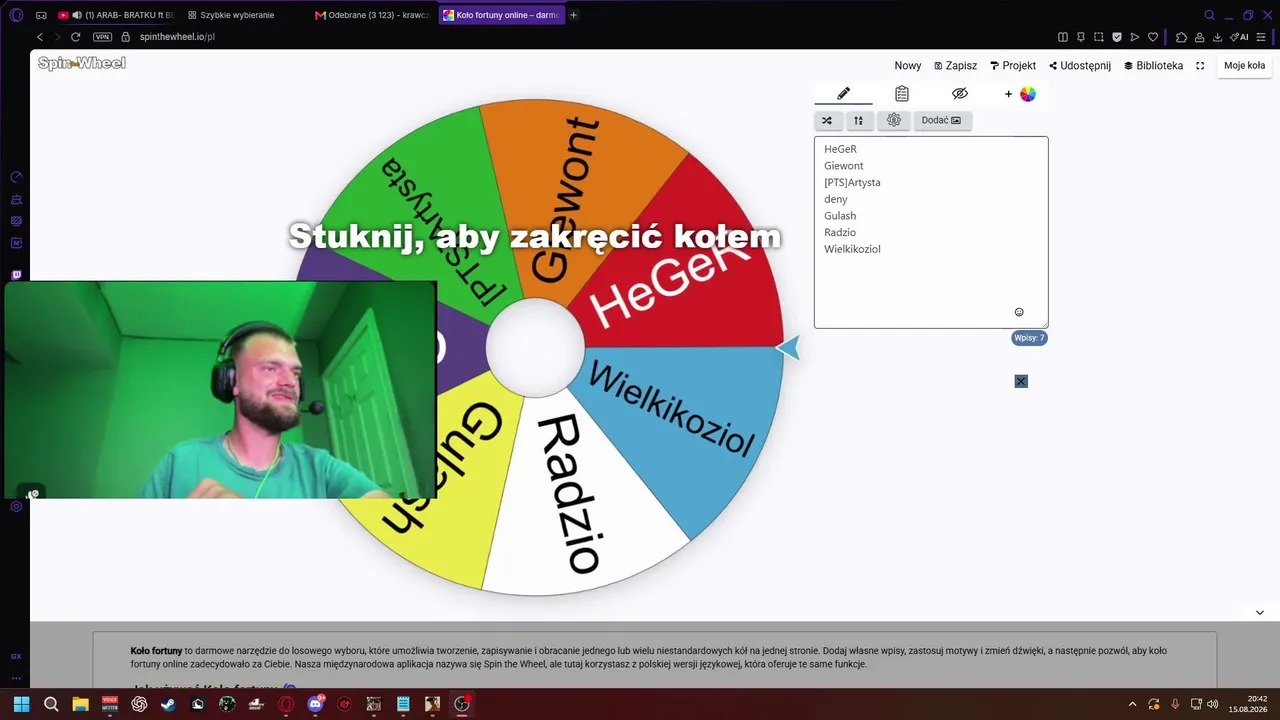Open the split screen icon
Image resolution: width=1280 pixels, height=720 pixels.
pos(1063,37)
